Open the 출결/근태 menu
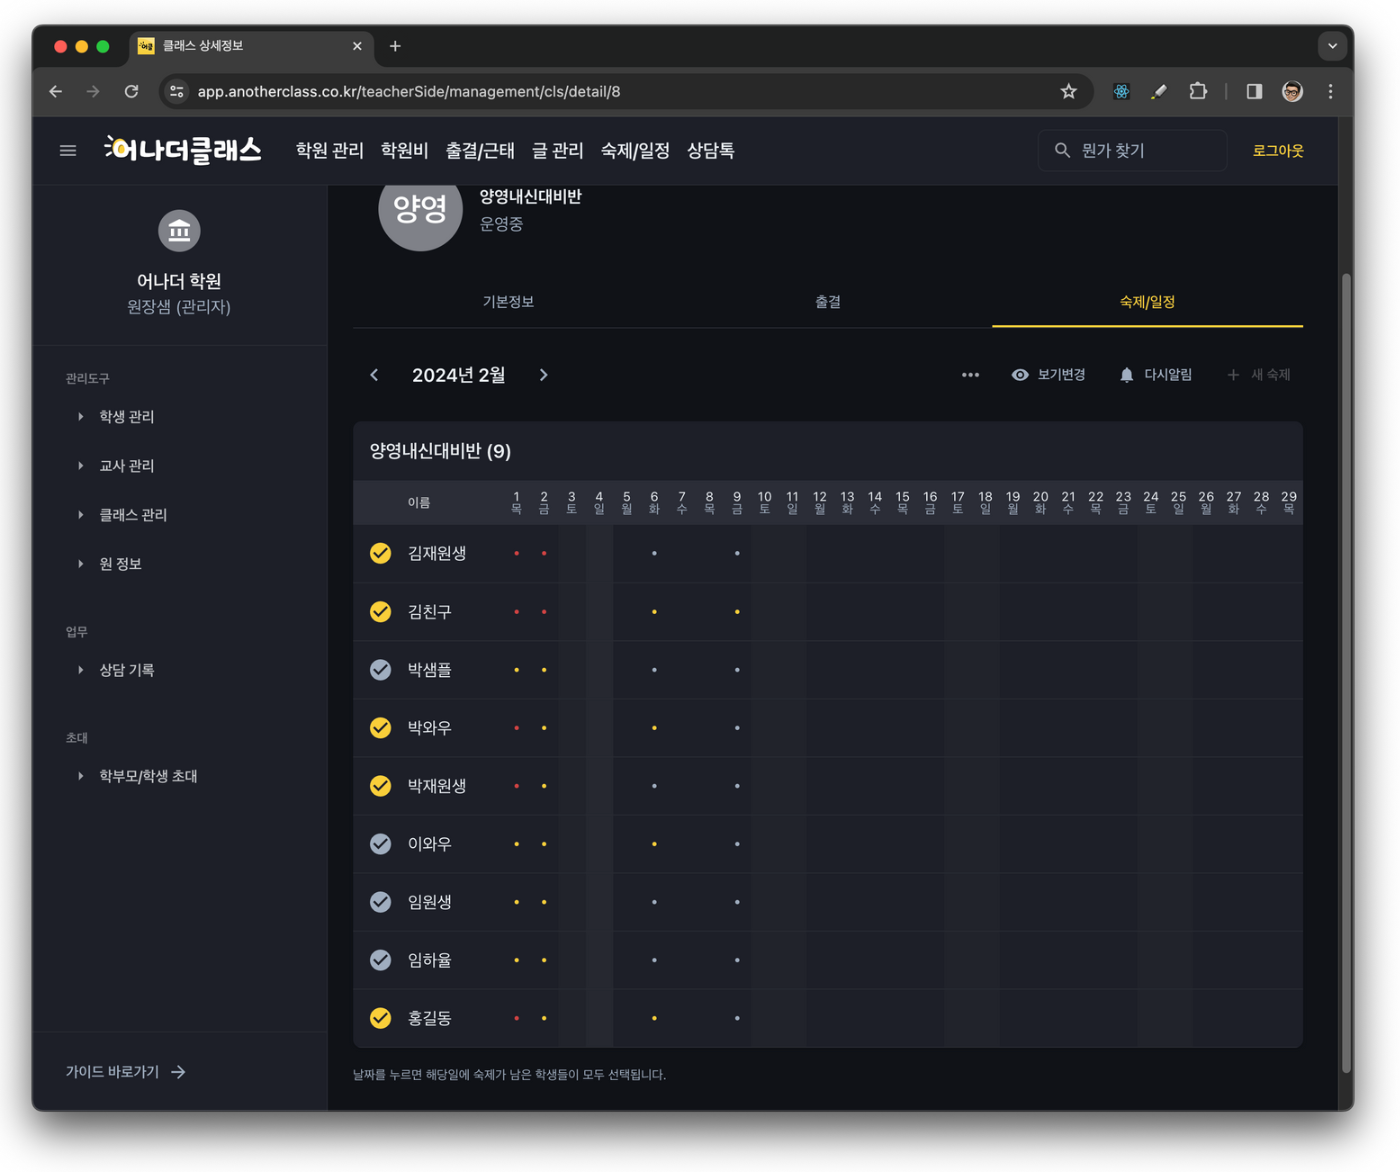The width and height of the screenshot is (1400, 1172). click(x=480, y=150)
